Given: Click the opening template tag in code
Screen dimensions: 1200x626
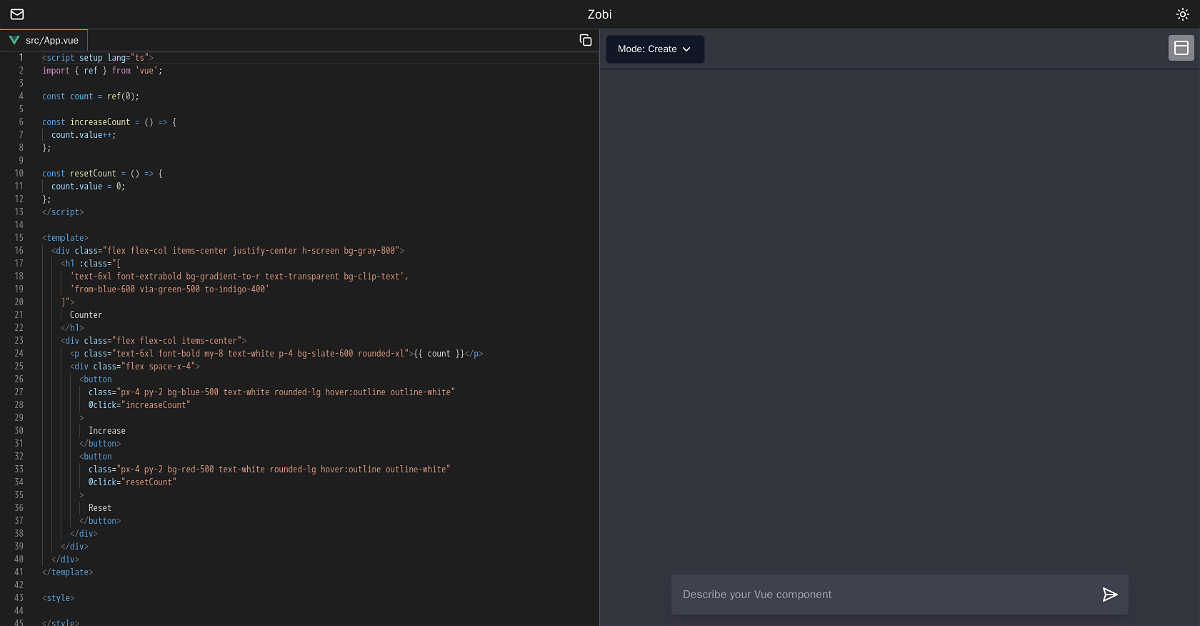Looking at the screenshot, I should pyautogui.click(x=65, y=238).
